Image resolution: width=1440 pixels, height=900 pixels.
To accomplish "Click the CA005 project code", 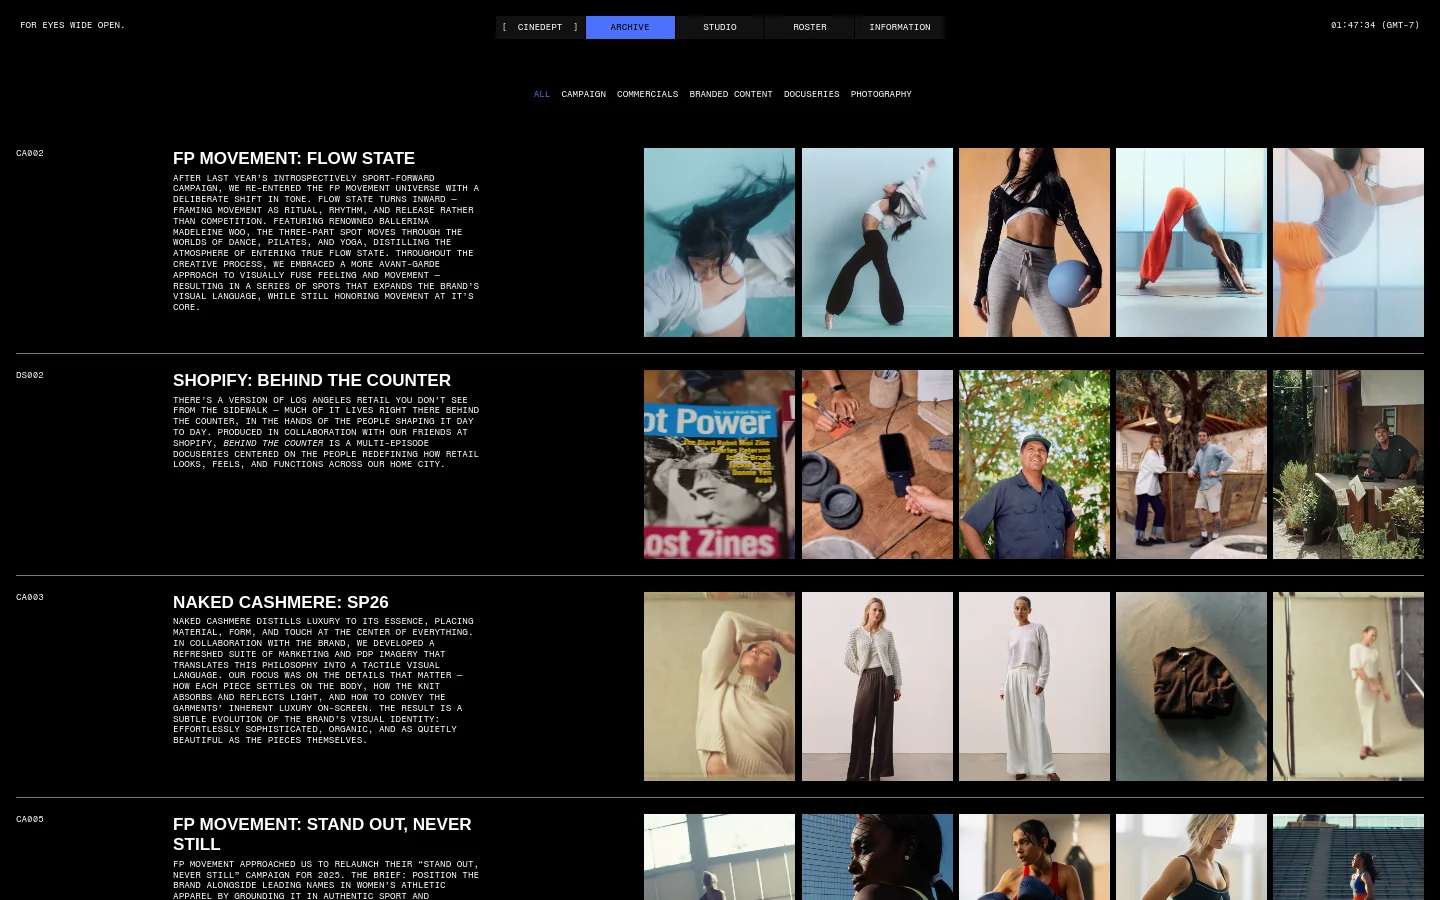I will pos(30,819).
